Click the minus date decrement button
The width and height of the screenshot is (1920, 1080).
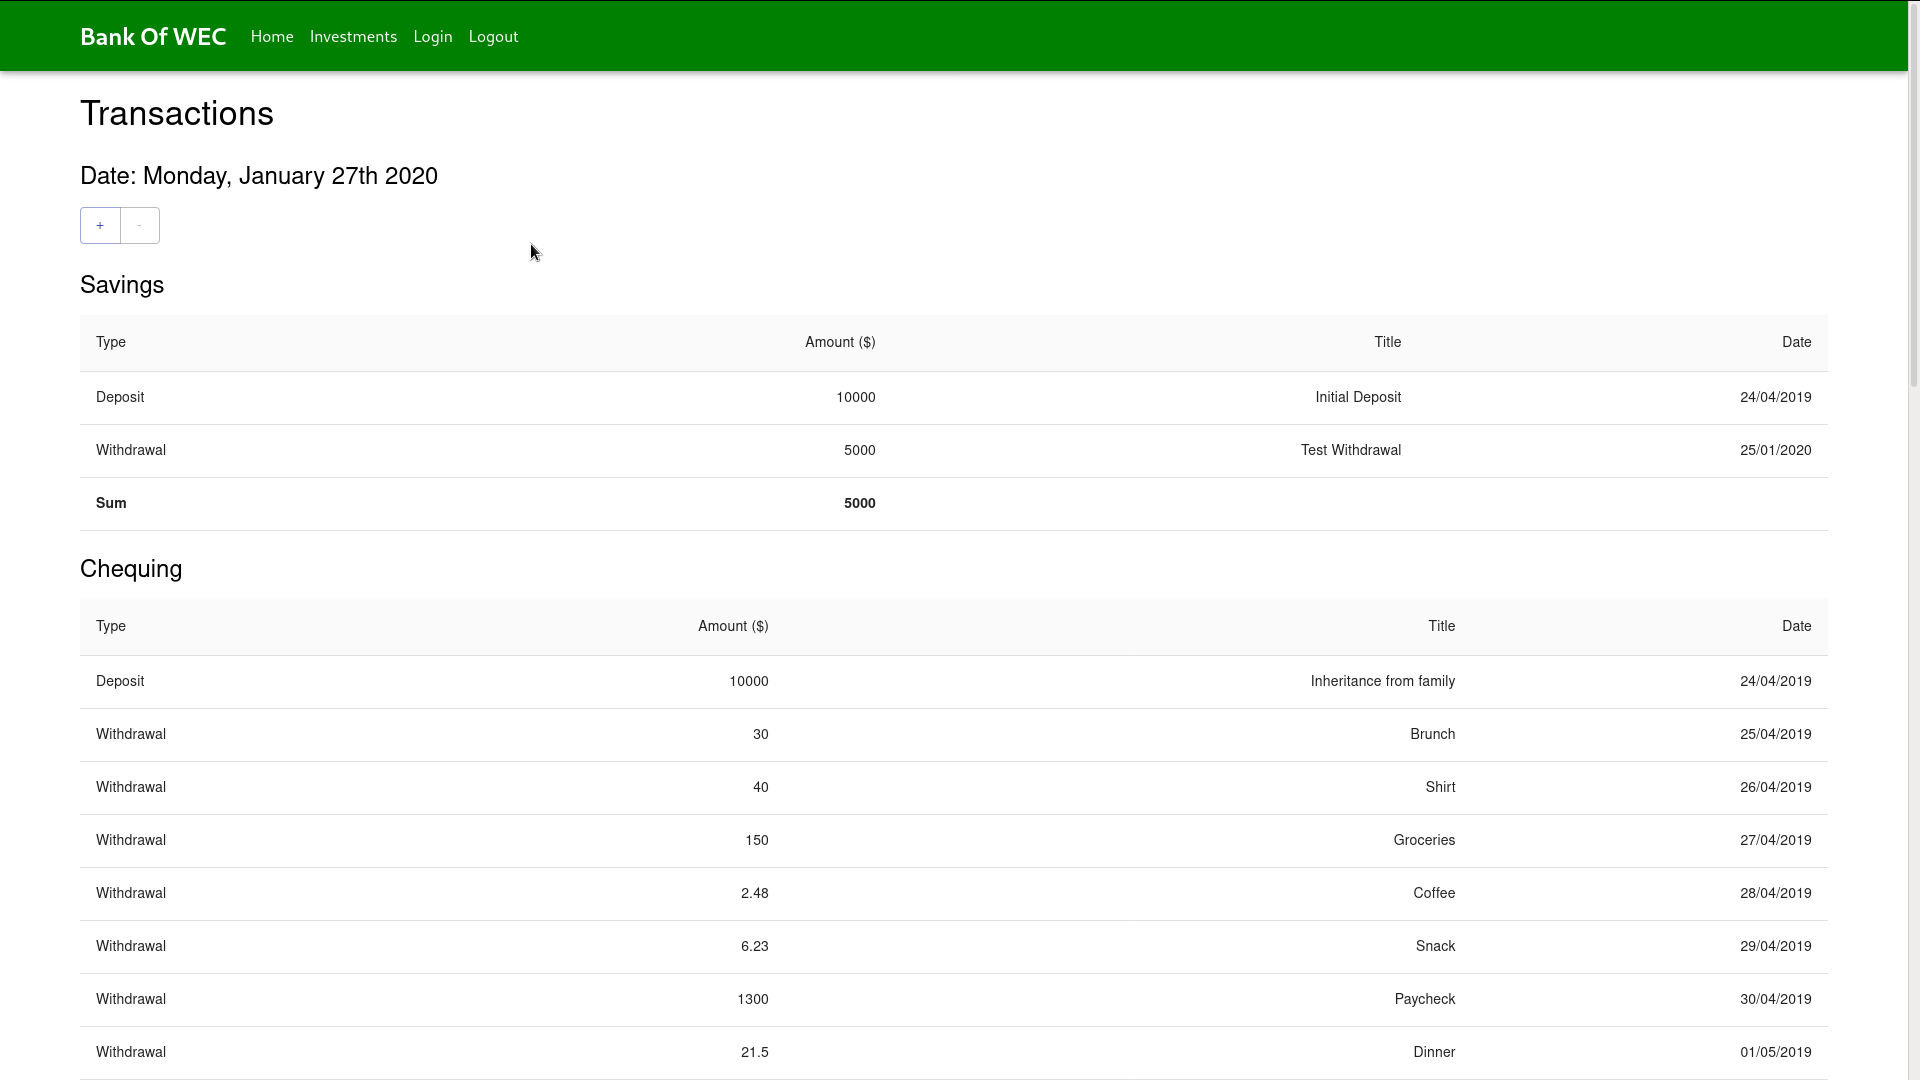[140, 226]
